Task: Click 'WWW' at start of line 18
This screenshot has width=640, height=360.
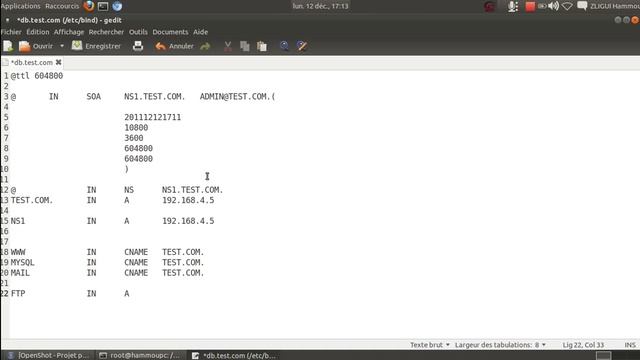Action: pyautogui.click(x=18, y=252)
